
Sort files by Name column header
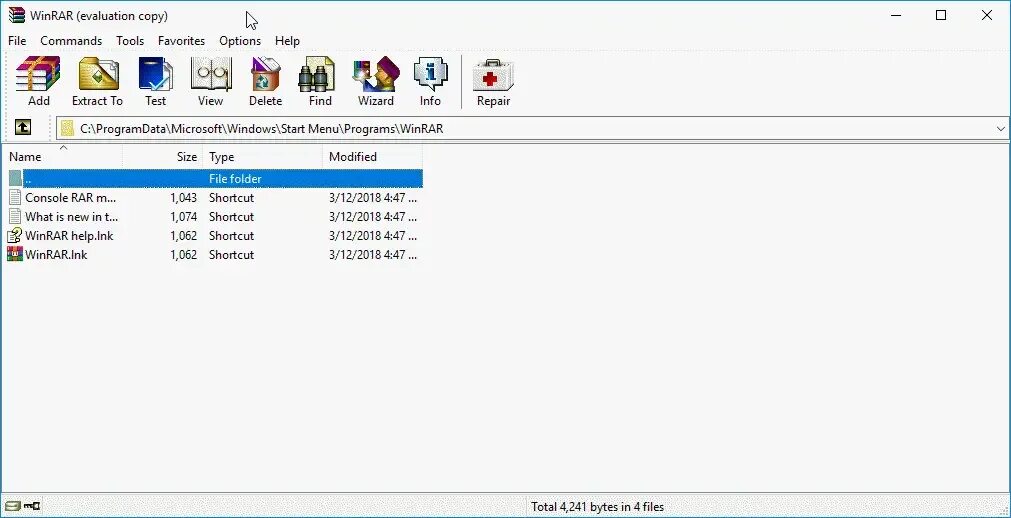coord(62,157)
